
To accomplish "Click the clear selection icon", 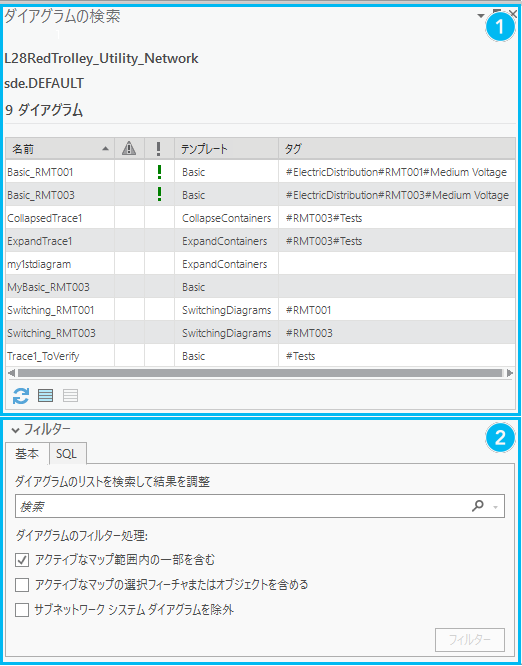I will pos(71,396).
